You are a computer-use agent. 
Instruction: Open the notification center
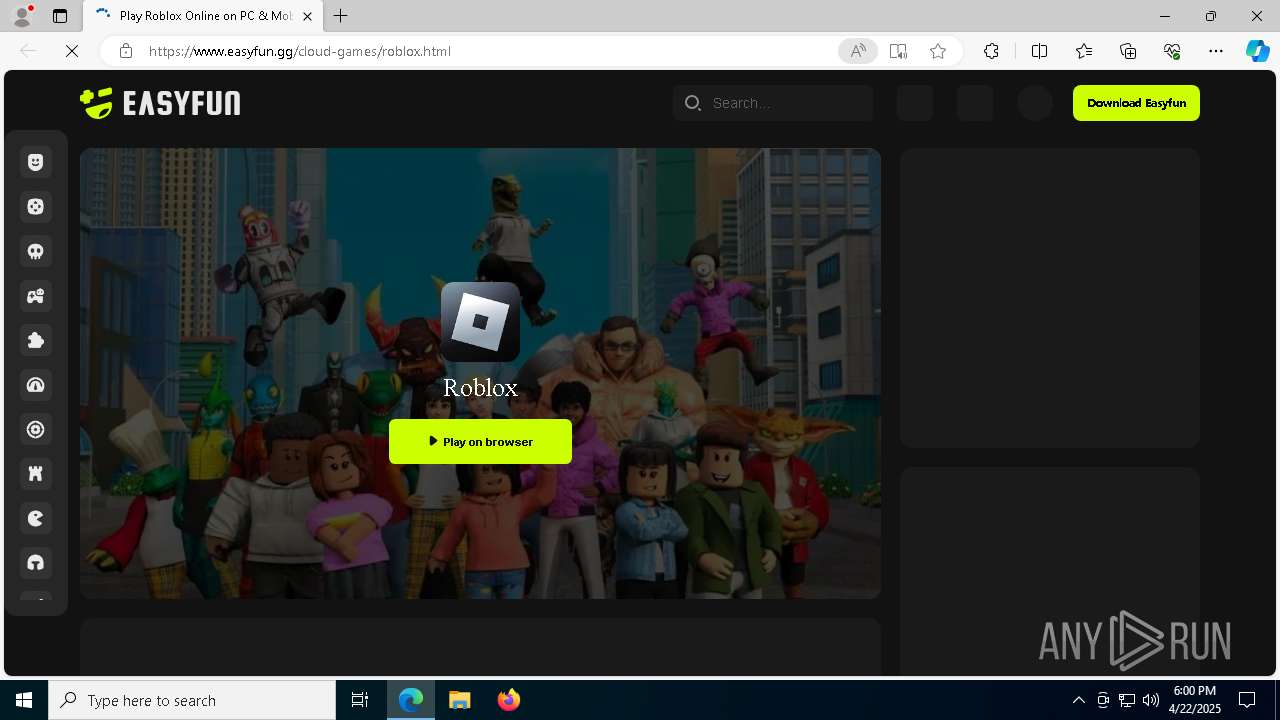pyautogui.click(x=1247, y=700)
